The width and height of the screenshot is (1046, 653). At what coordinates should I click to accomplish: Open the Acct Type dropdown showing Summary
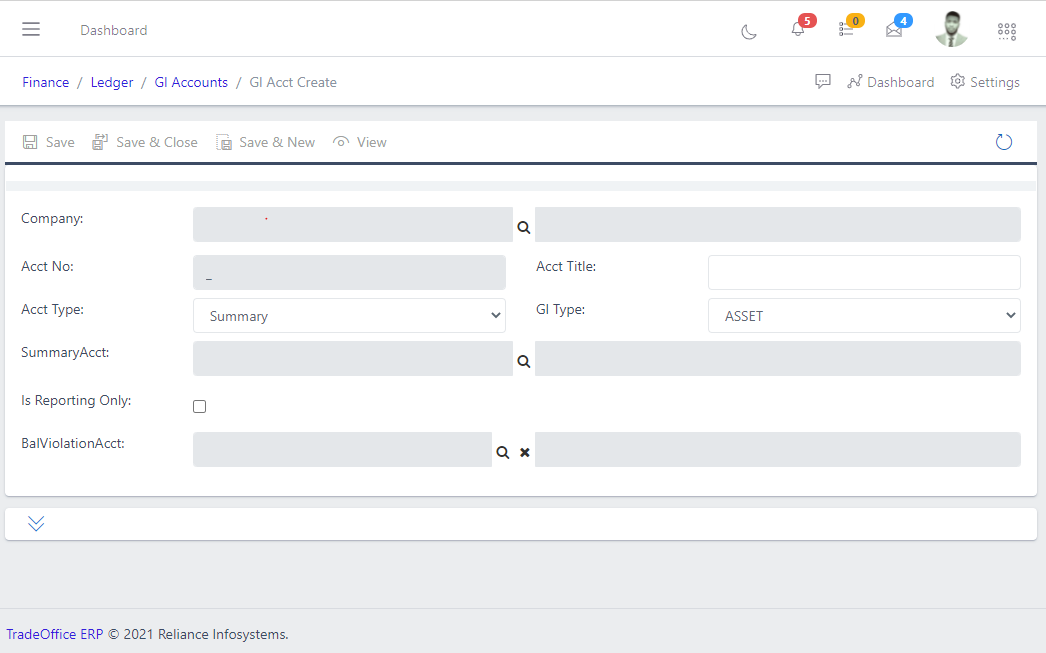[349, 315]
